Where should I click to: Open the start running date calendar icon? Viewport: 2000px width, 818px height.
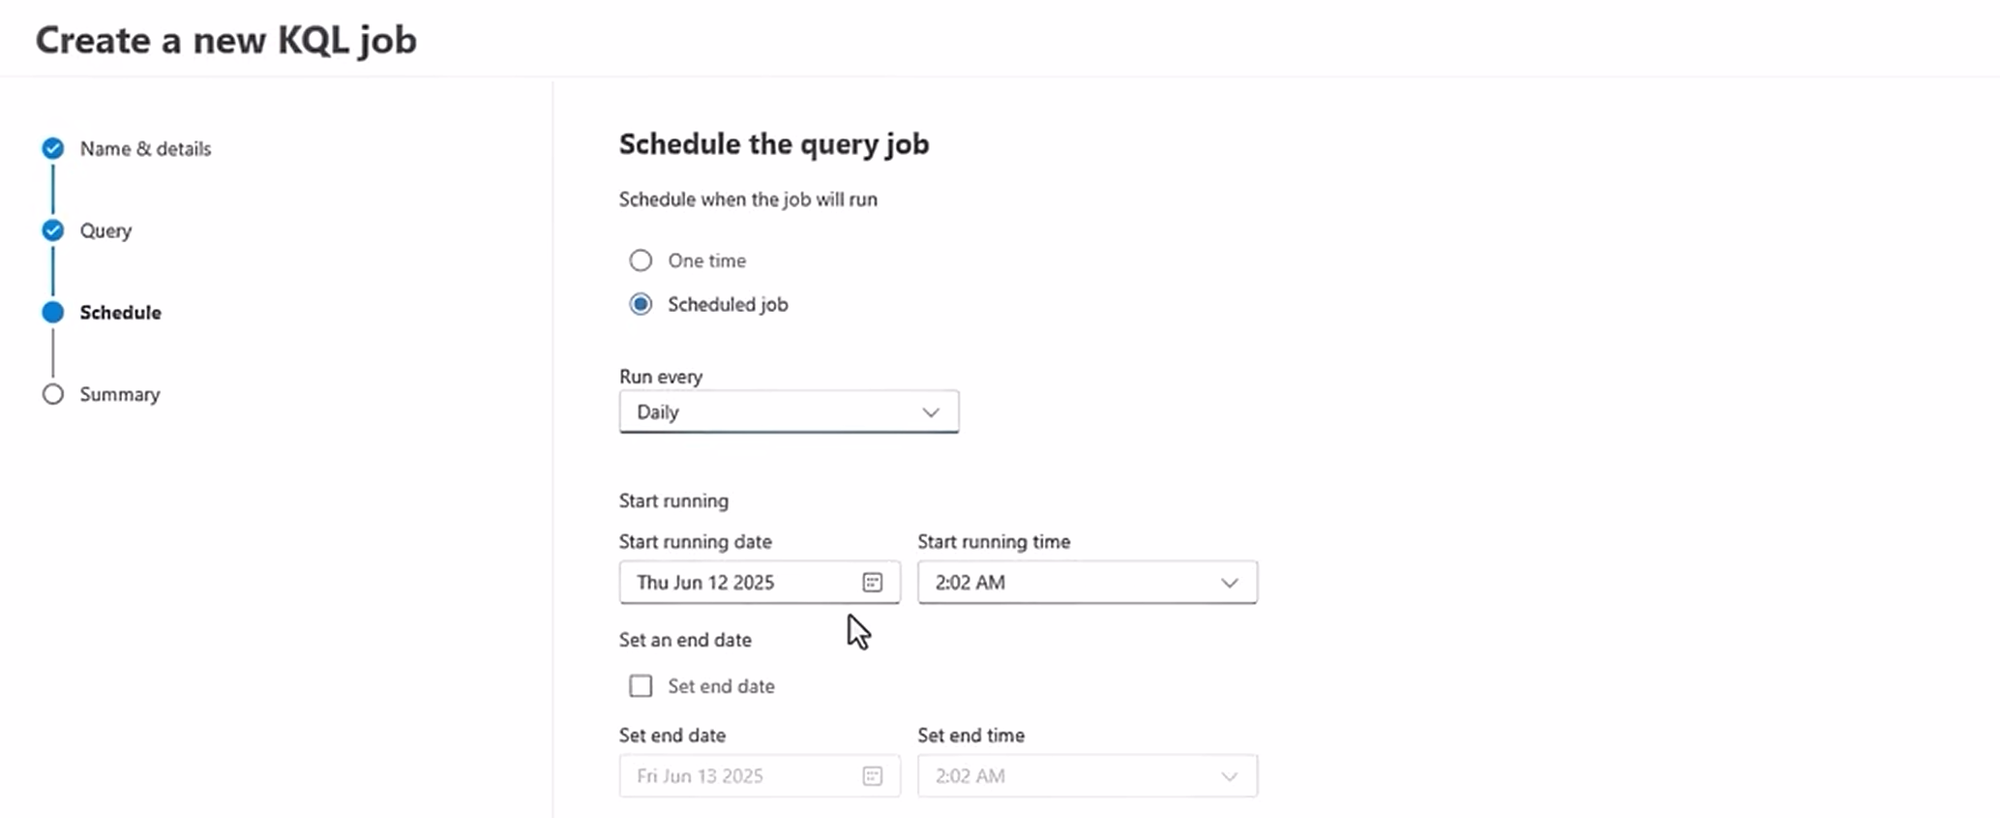click(x=872, y=582)
